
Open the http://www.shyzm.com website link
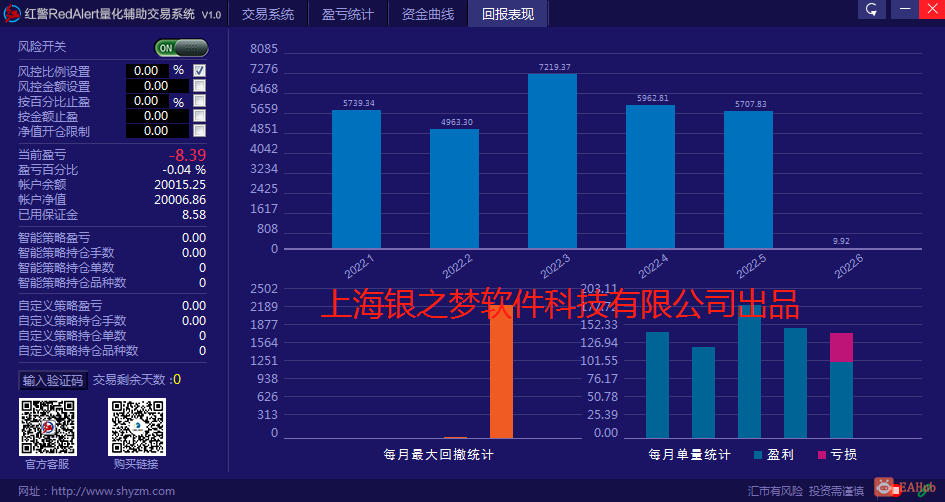coord(113,491)
